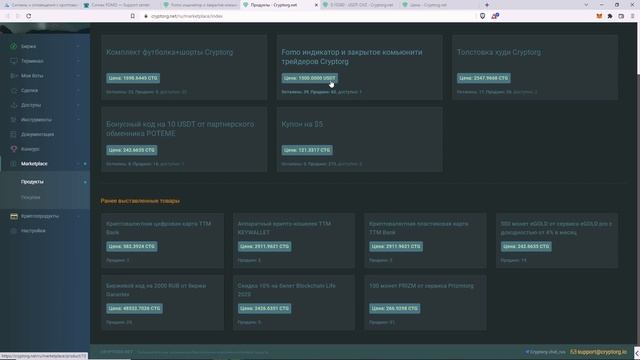Open the MetaMask fox extension icon
The image size is (640, 360).
click(x=599, y=16)
